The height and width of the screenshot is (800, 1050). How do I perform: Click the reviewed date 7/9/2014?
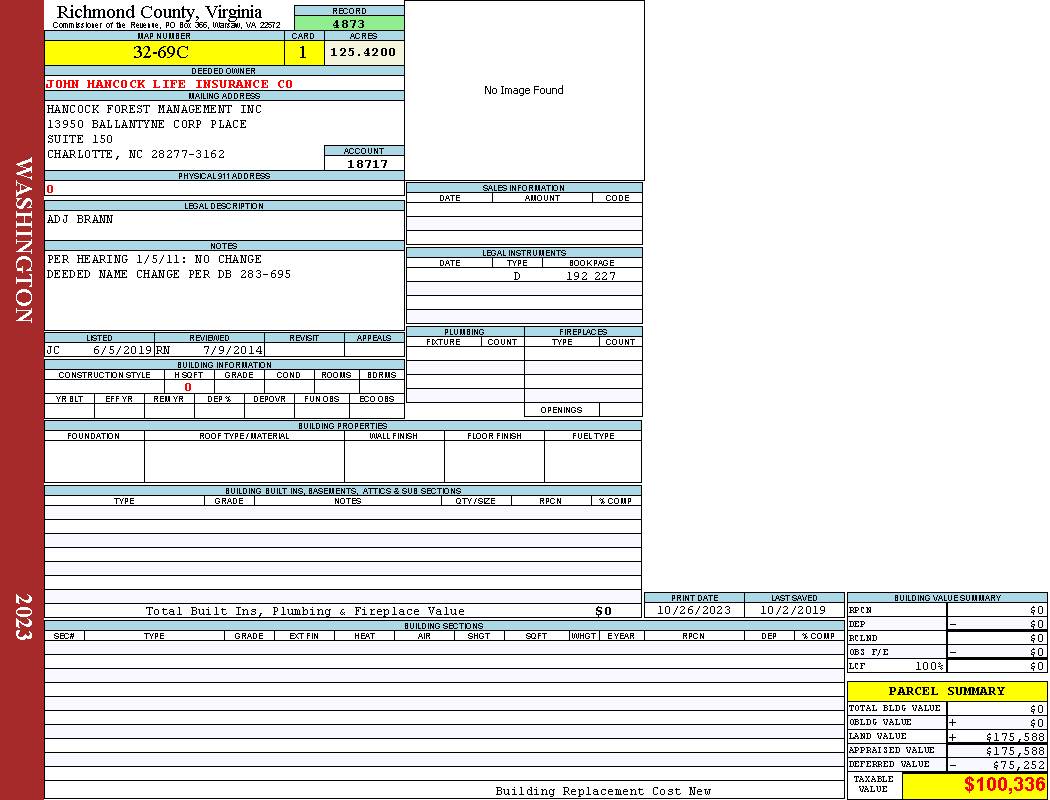232,350
